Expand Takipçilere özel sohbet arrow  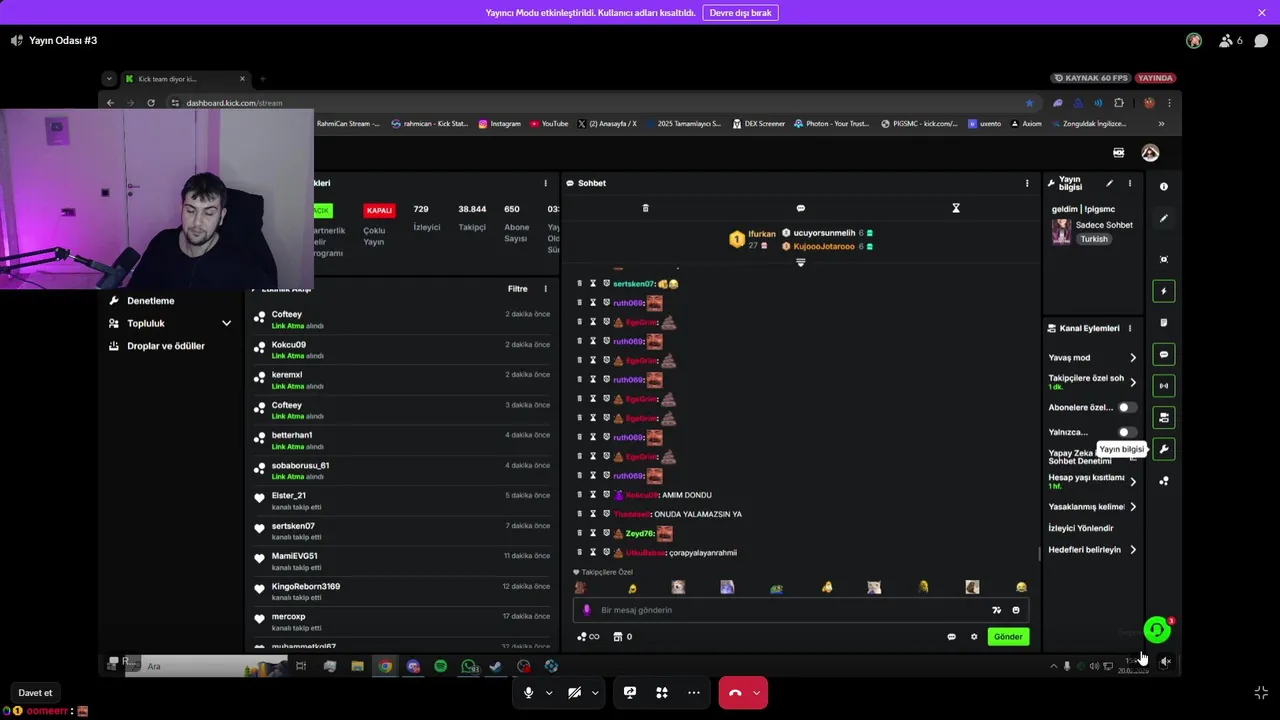(1132, 382)
